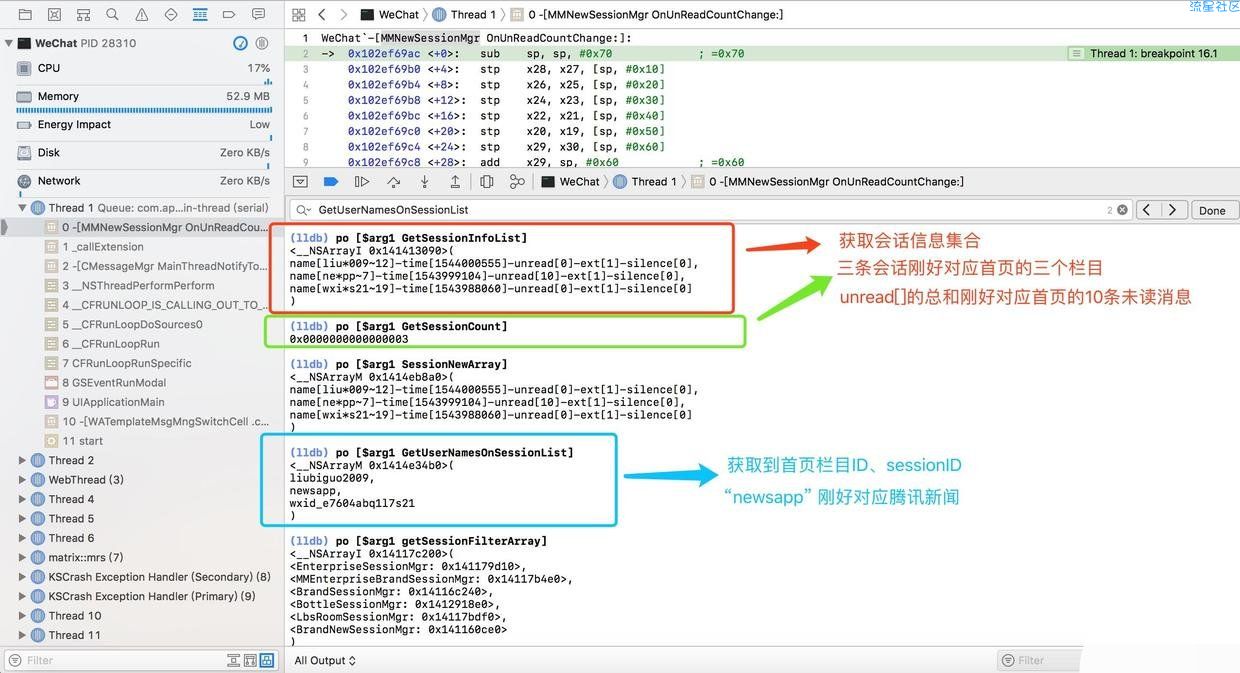Open the Project navigator folder icon

(25, 15)
